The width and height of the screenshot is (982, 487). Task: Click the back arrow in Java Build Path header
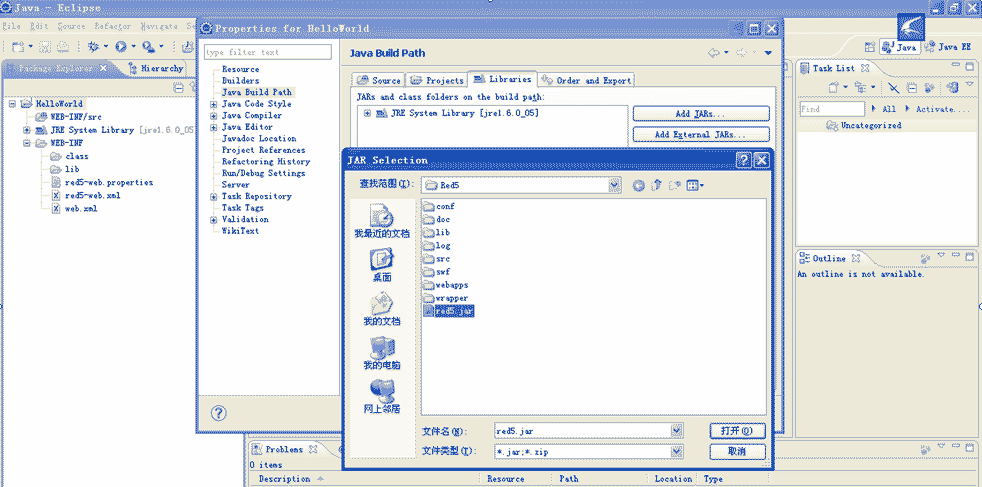click(715, 53)
